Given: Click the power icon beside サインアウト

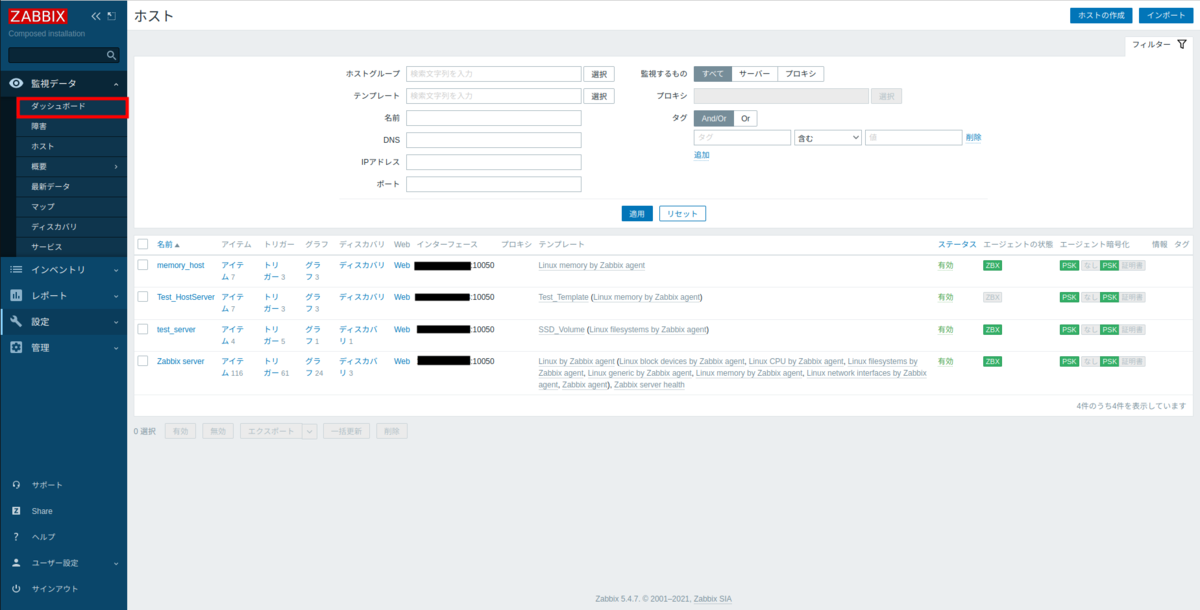Looking at the screenshot, I should pos(16,589).
